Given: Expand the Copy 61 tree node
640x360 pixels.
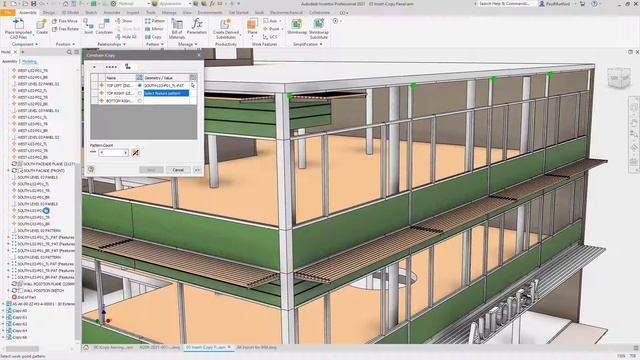Looking at the screenshot, I should [3, 317].
